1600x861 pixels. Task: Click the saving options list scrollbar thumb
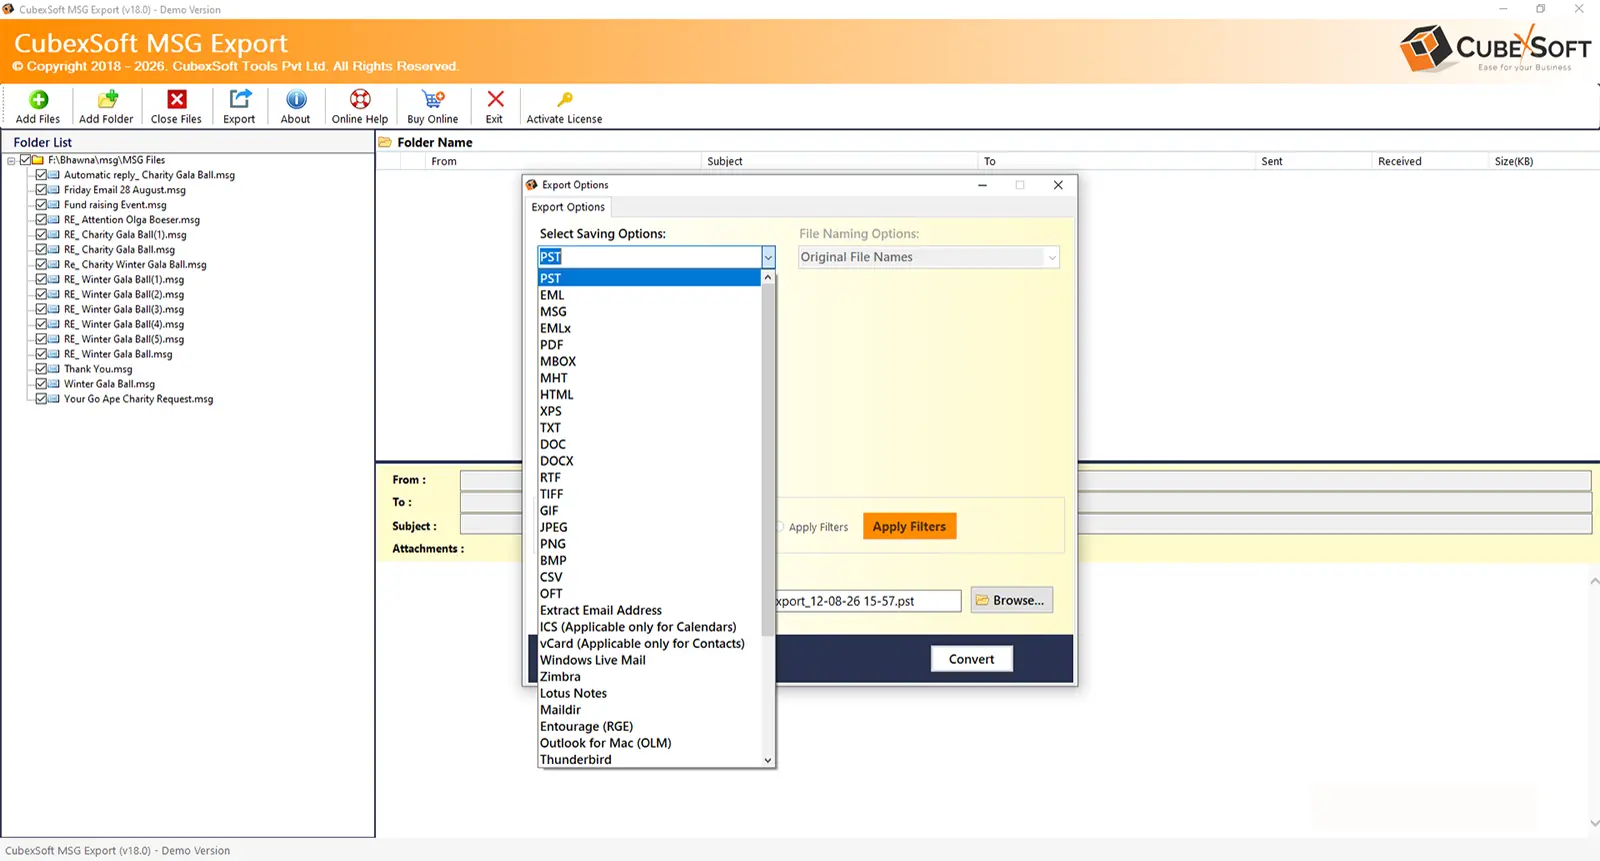click(768, 460)
